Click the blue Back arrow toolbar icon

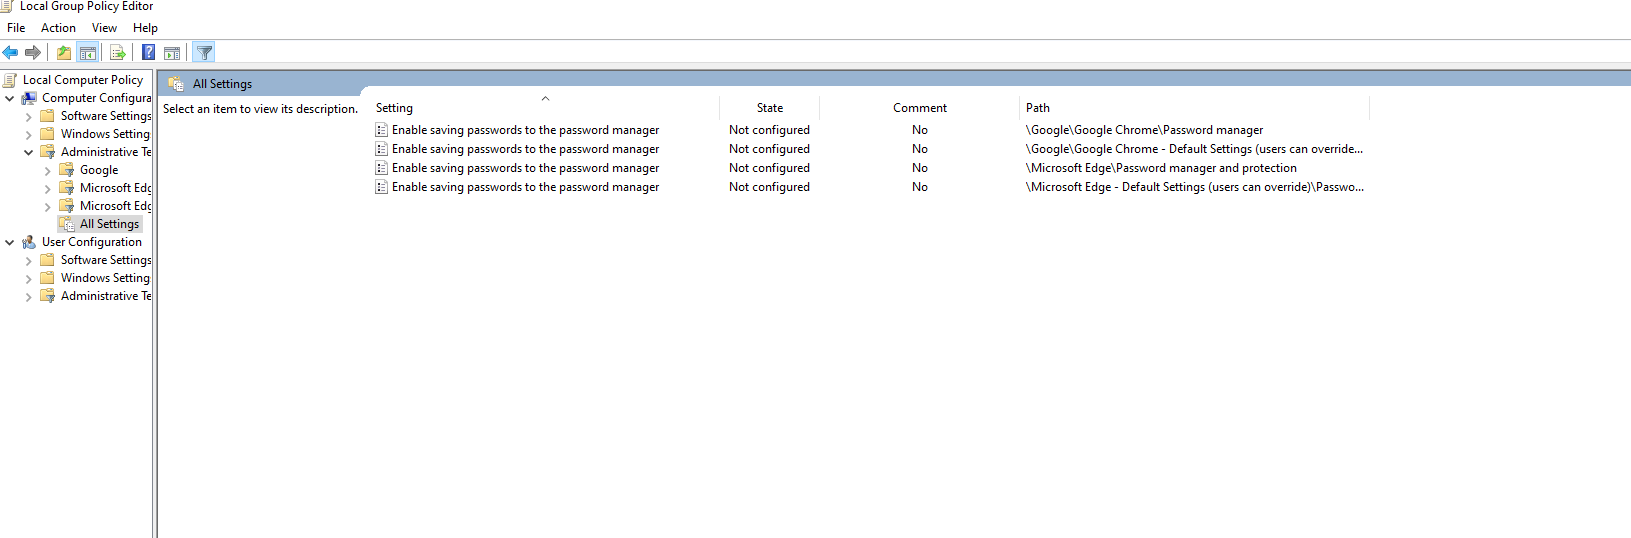[x=10, y=53]
